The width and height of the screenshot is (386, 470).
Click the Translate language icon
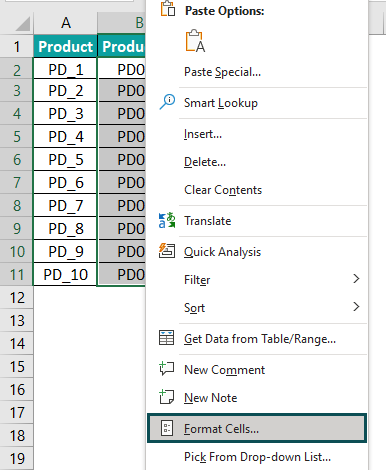(167, 220)
